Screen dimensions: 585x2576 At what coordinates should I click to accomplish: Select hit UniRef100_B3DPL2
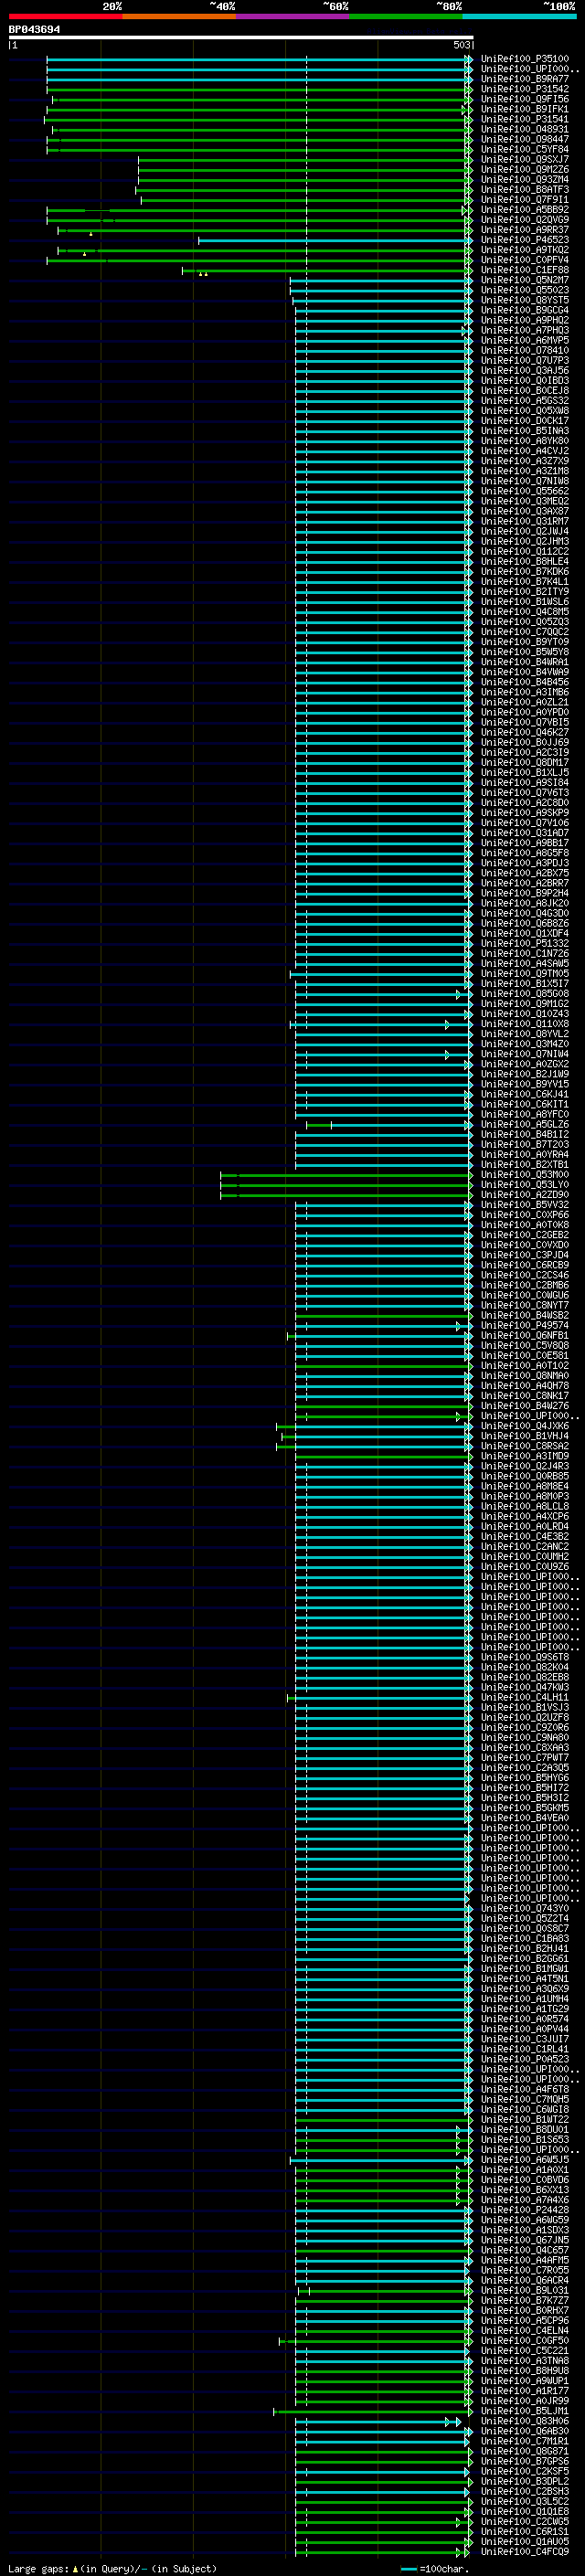tap(525, 2480)
